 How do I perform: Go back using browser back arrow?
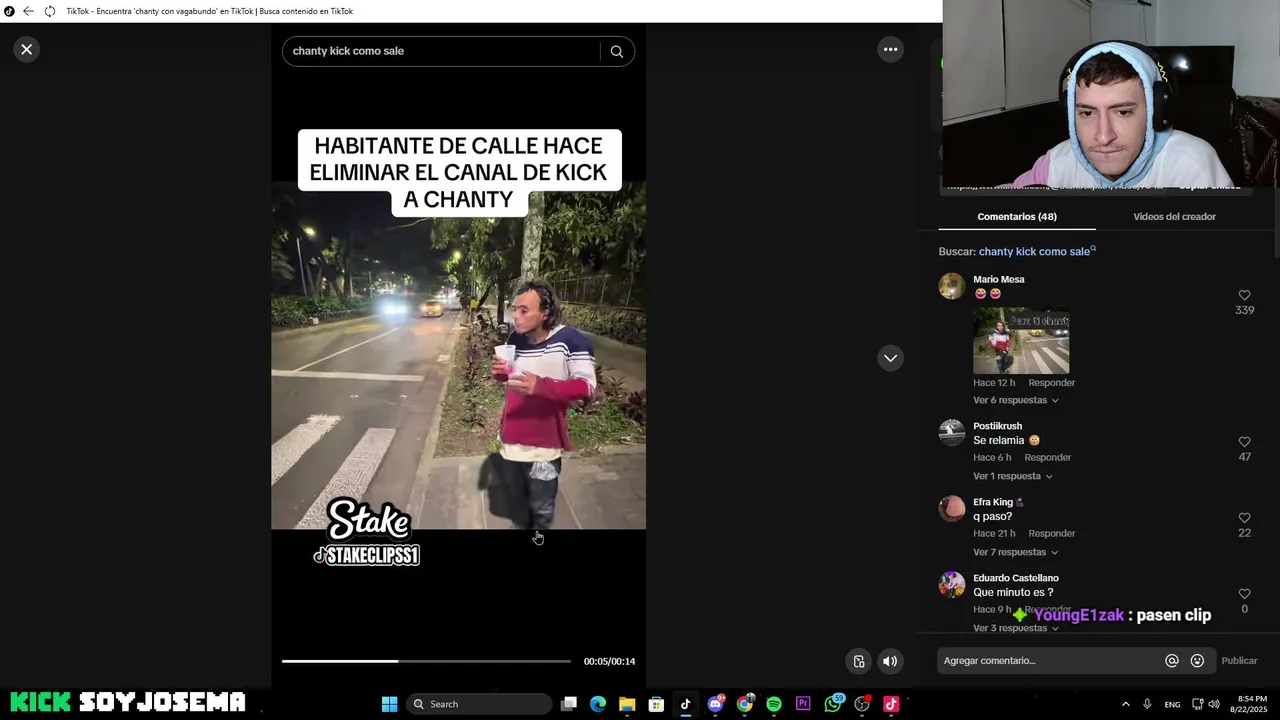coord(28,11)
